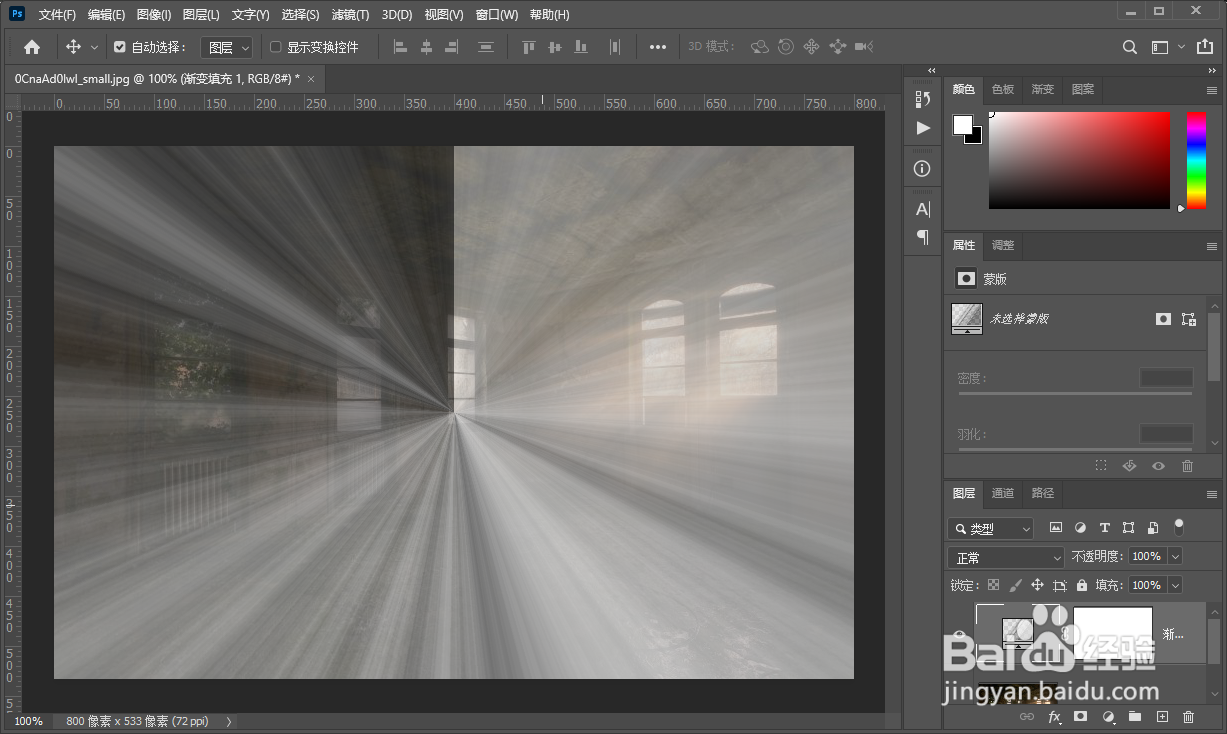Toggle lock image pixels brush

click(1015, 585)
